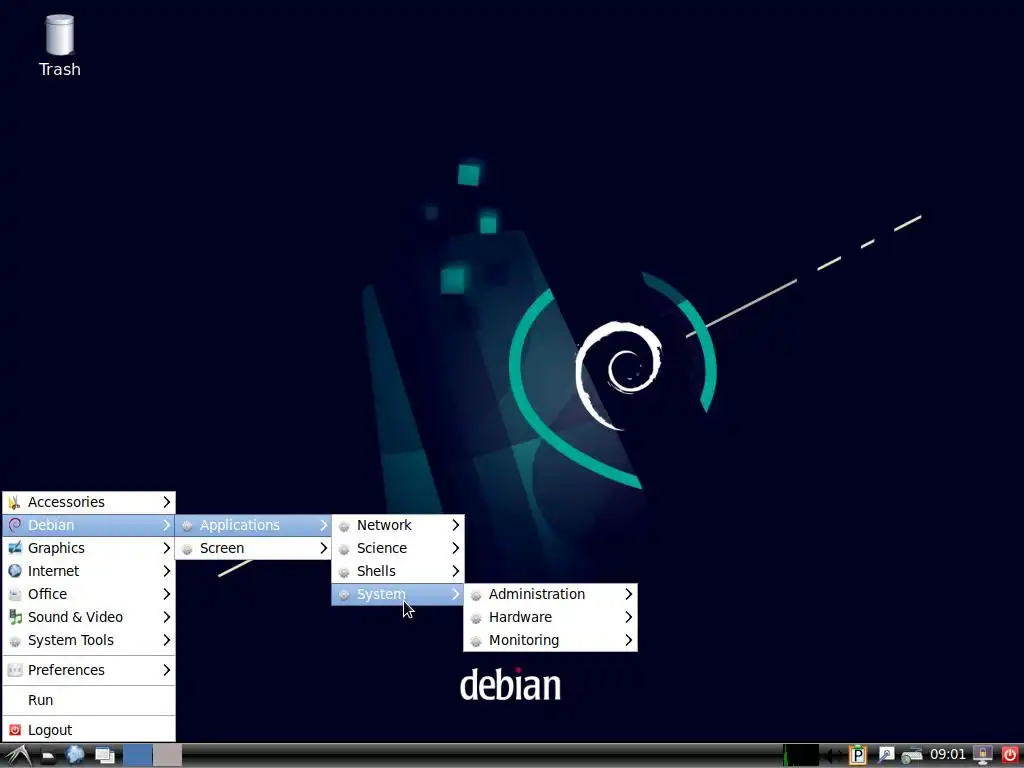Expand arrow next to Hardware
The image size is (1024, 768).
coord(628,617)
